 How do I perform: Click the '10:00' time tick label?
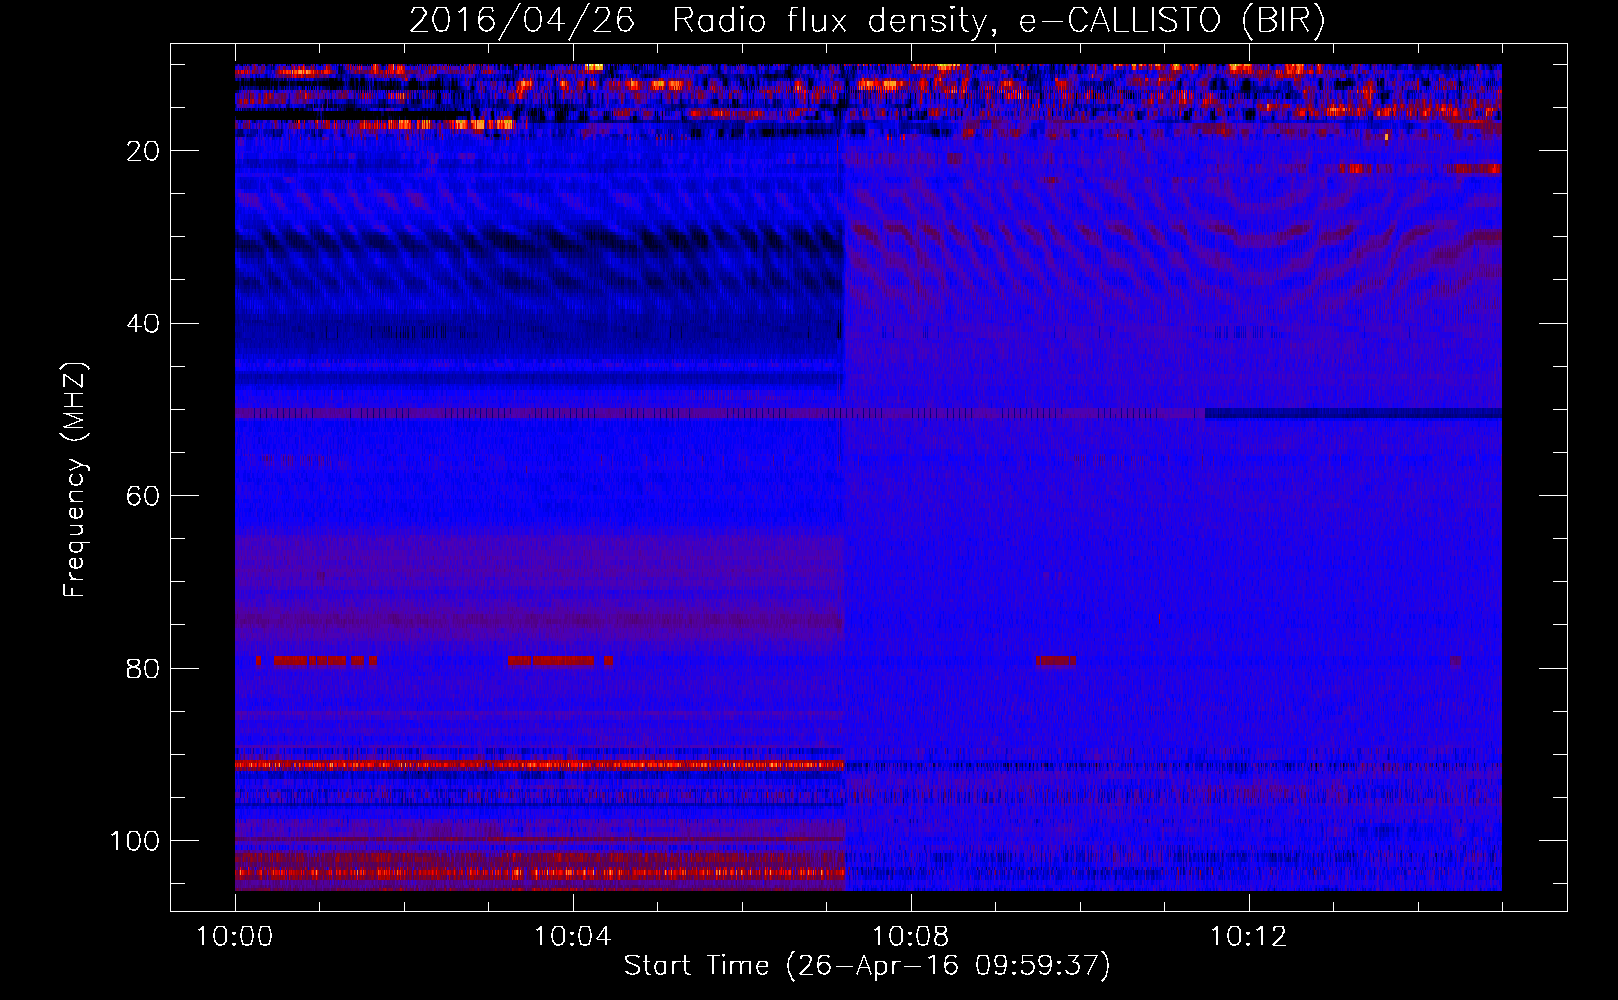[x=235, y=937]
